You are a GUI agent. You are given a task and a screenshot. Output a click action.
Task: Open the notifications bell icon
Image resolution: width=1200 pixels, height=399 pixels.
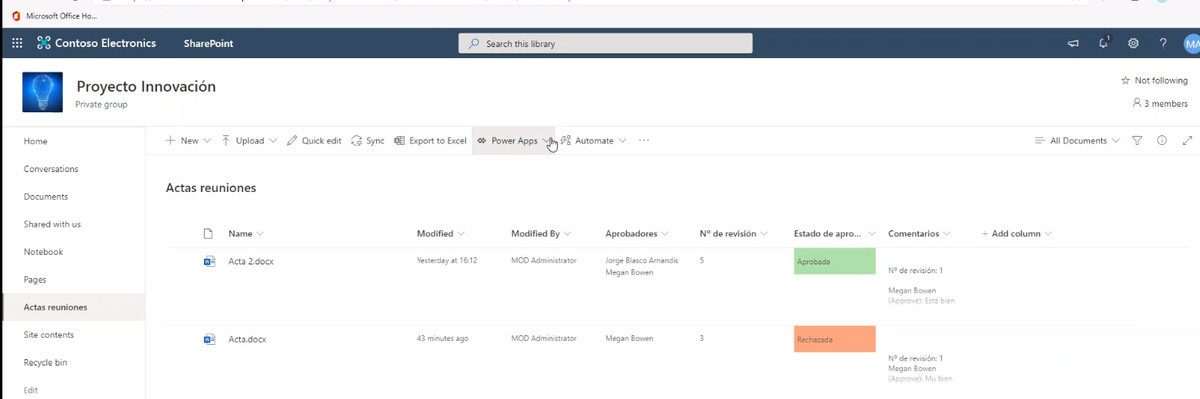1104,43
